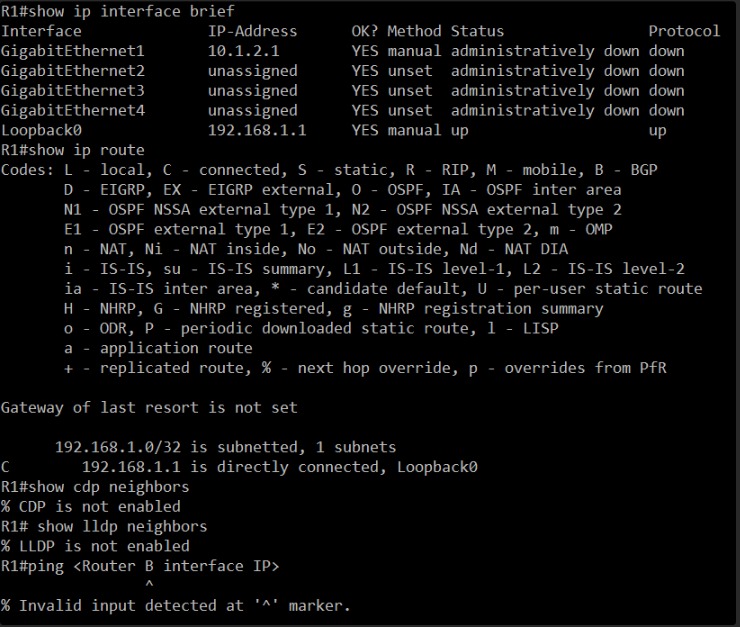The width and height of the screenshot is (740, 627).
Task: Click the 'show ip route' command line
Action: [73, 150]
